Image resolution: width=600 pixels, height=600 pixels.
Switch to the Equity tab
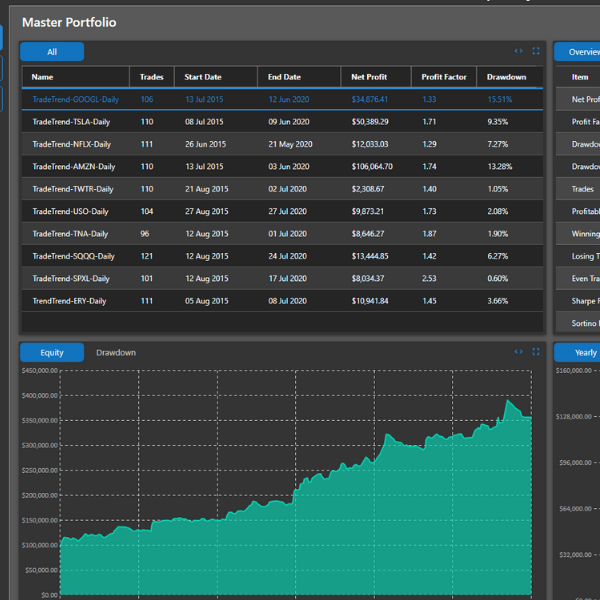52,352
